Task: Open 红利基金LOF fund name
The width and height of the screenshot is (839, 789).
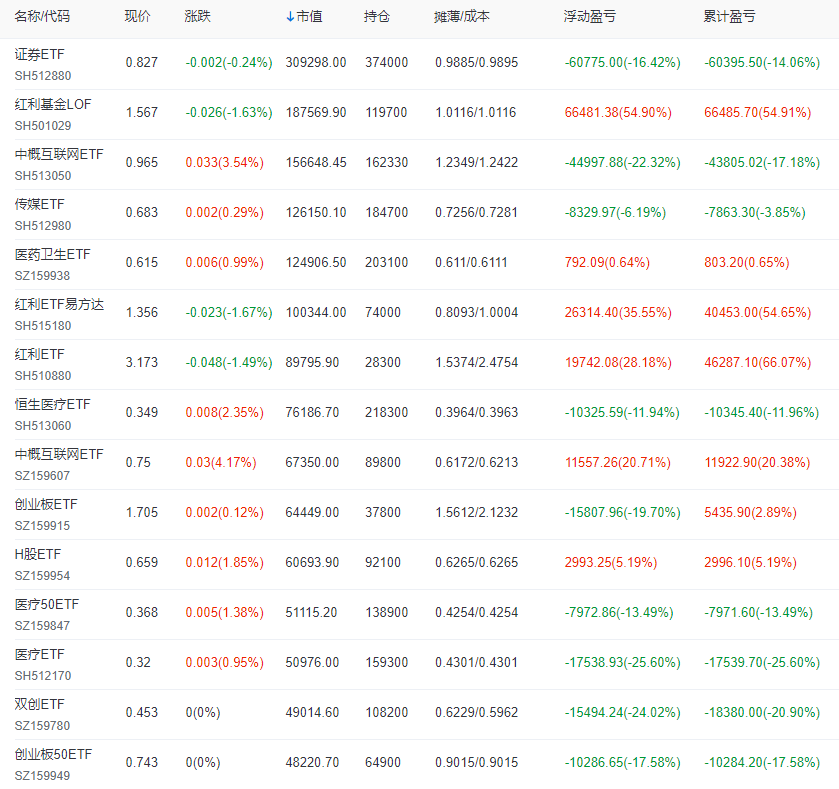Action: 53,104
